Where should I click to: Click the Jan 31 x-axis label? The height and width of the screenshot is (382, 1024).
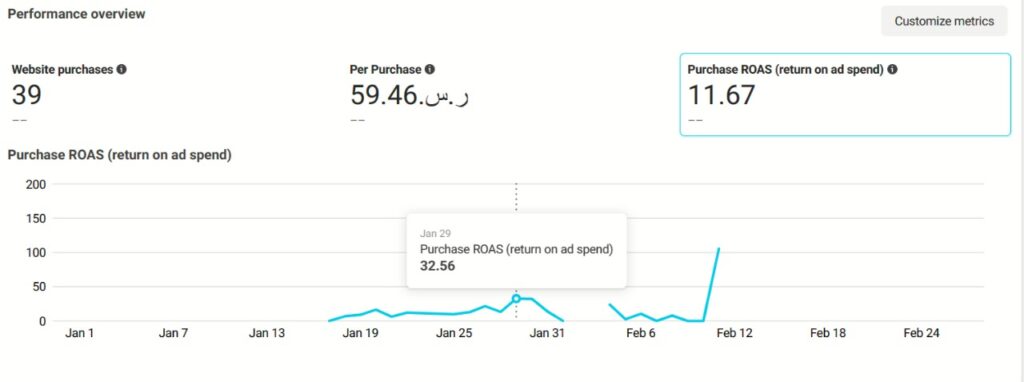(547, 333)
